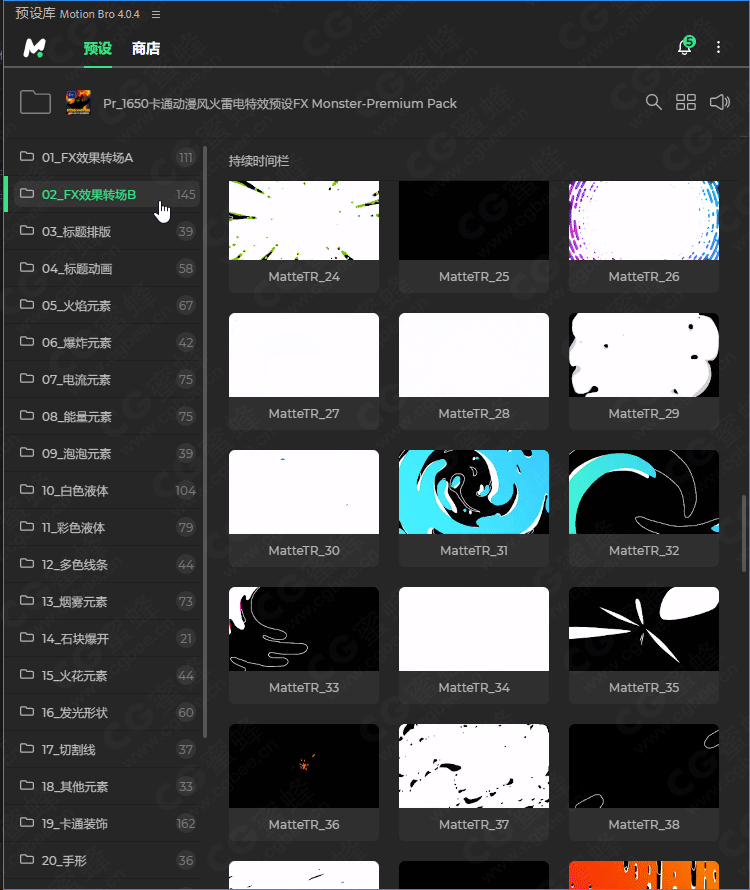Click the folder icon of 10_白色液体 row
This screenshot has width=750, height=890.
click(x=27, y=489)
